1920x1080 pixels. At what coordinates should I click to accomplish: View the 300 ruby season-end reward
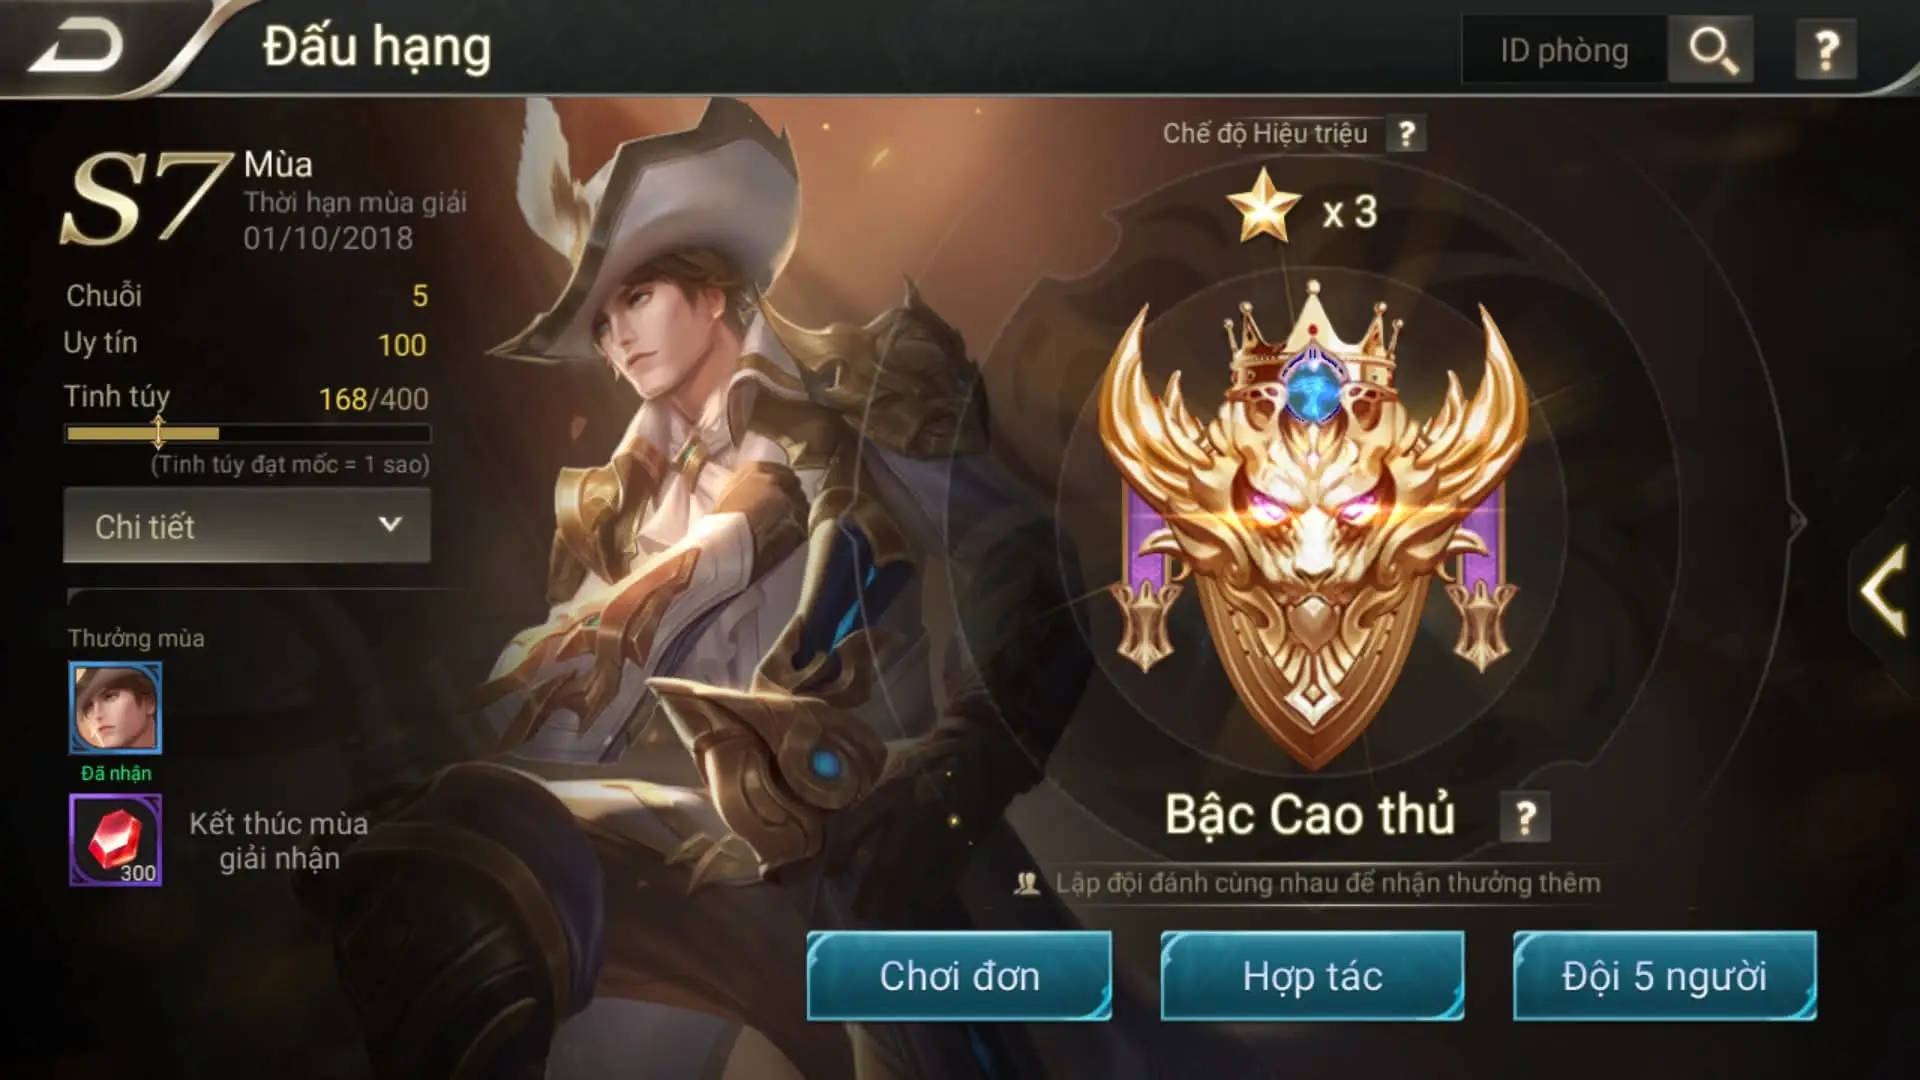pos(115,840)
